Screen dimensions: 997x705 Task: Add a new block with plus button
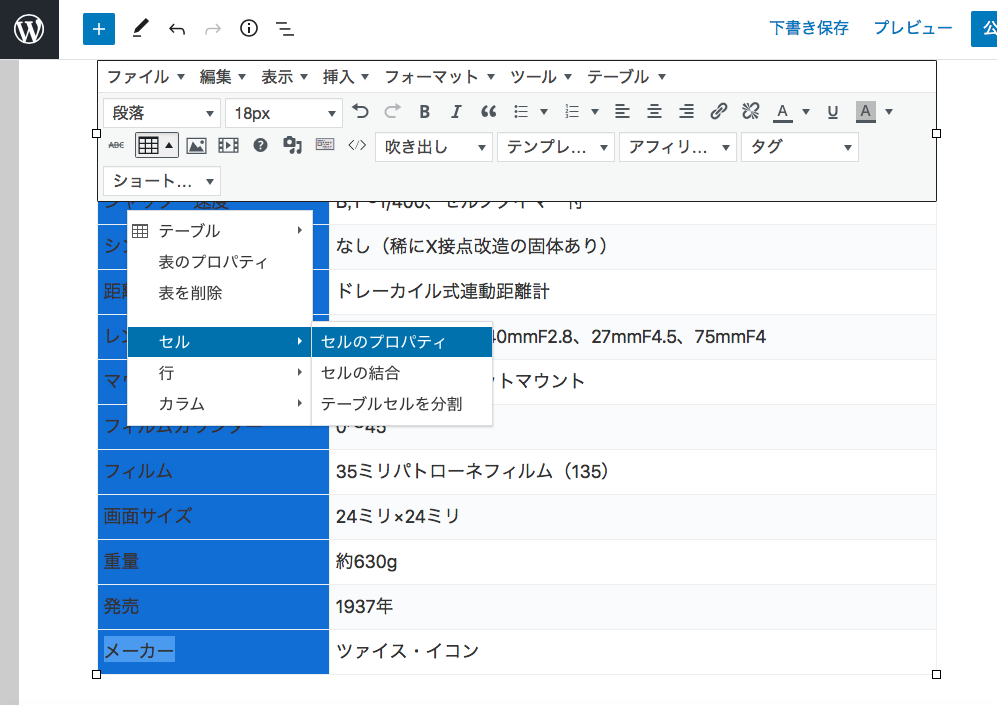point(99,29)
